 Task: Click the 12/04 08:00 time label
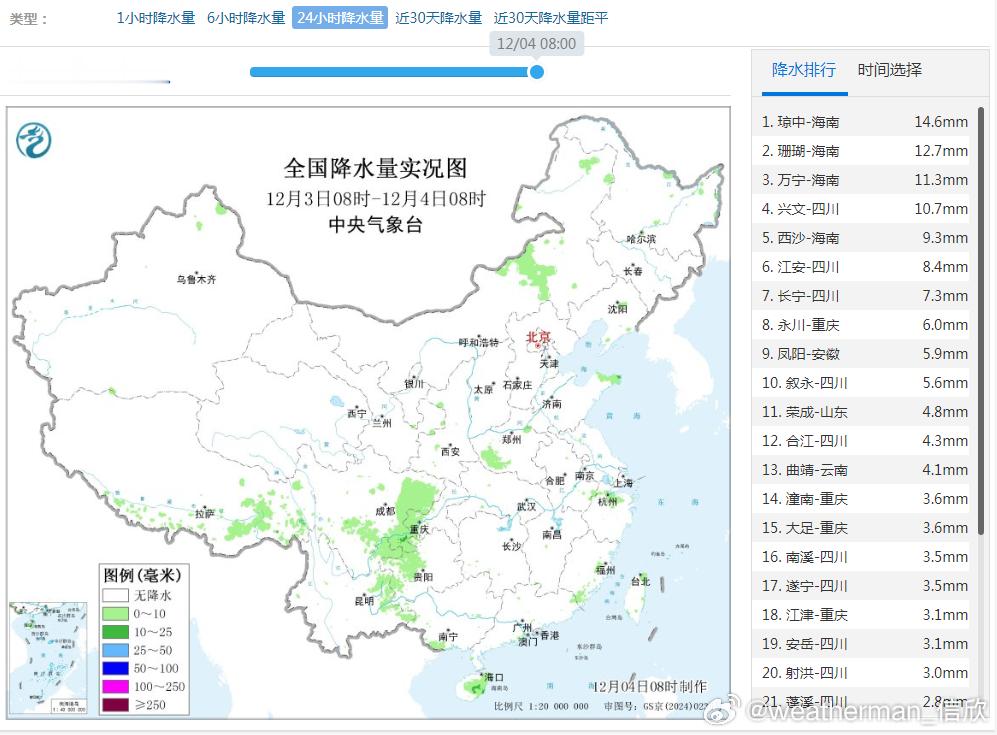click(537, 44)
